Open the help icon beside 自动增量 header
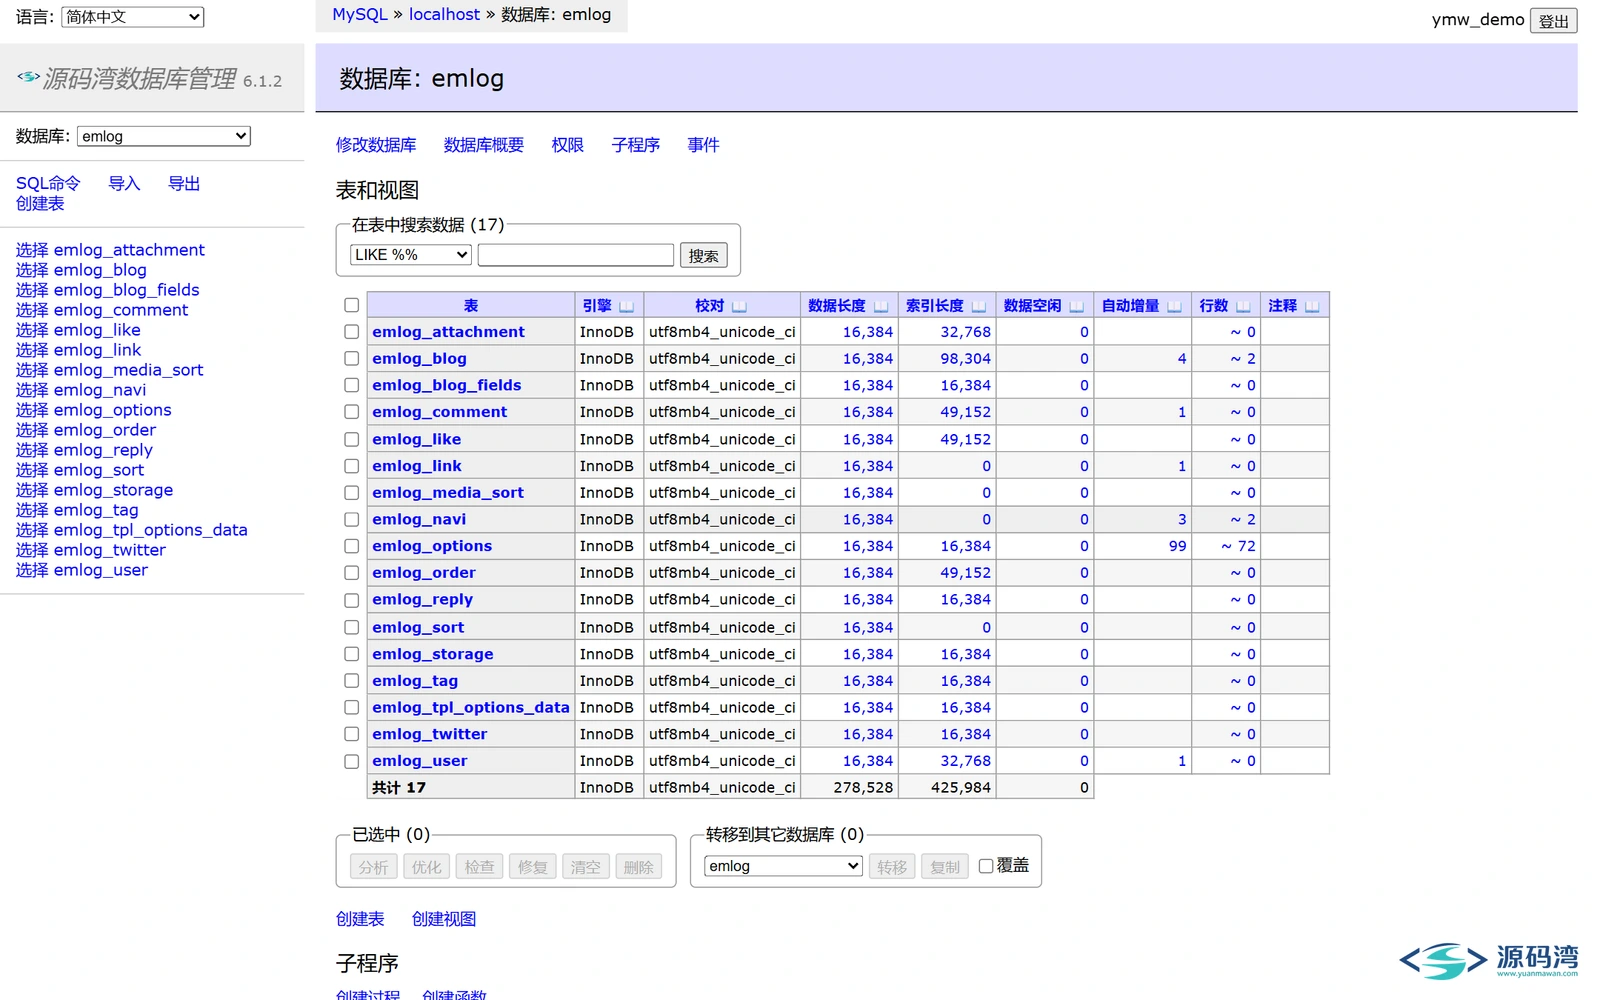The width and height of the screenshot is (1600, 1000). [x=1175, y=306]
